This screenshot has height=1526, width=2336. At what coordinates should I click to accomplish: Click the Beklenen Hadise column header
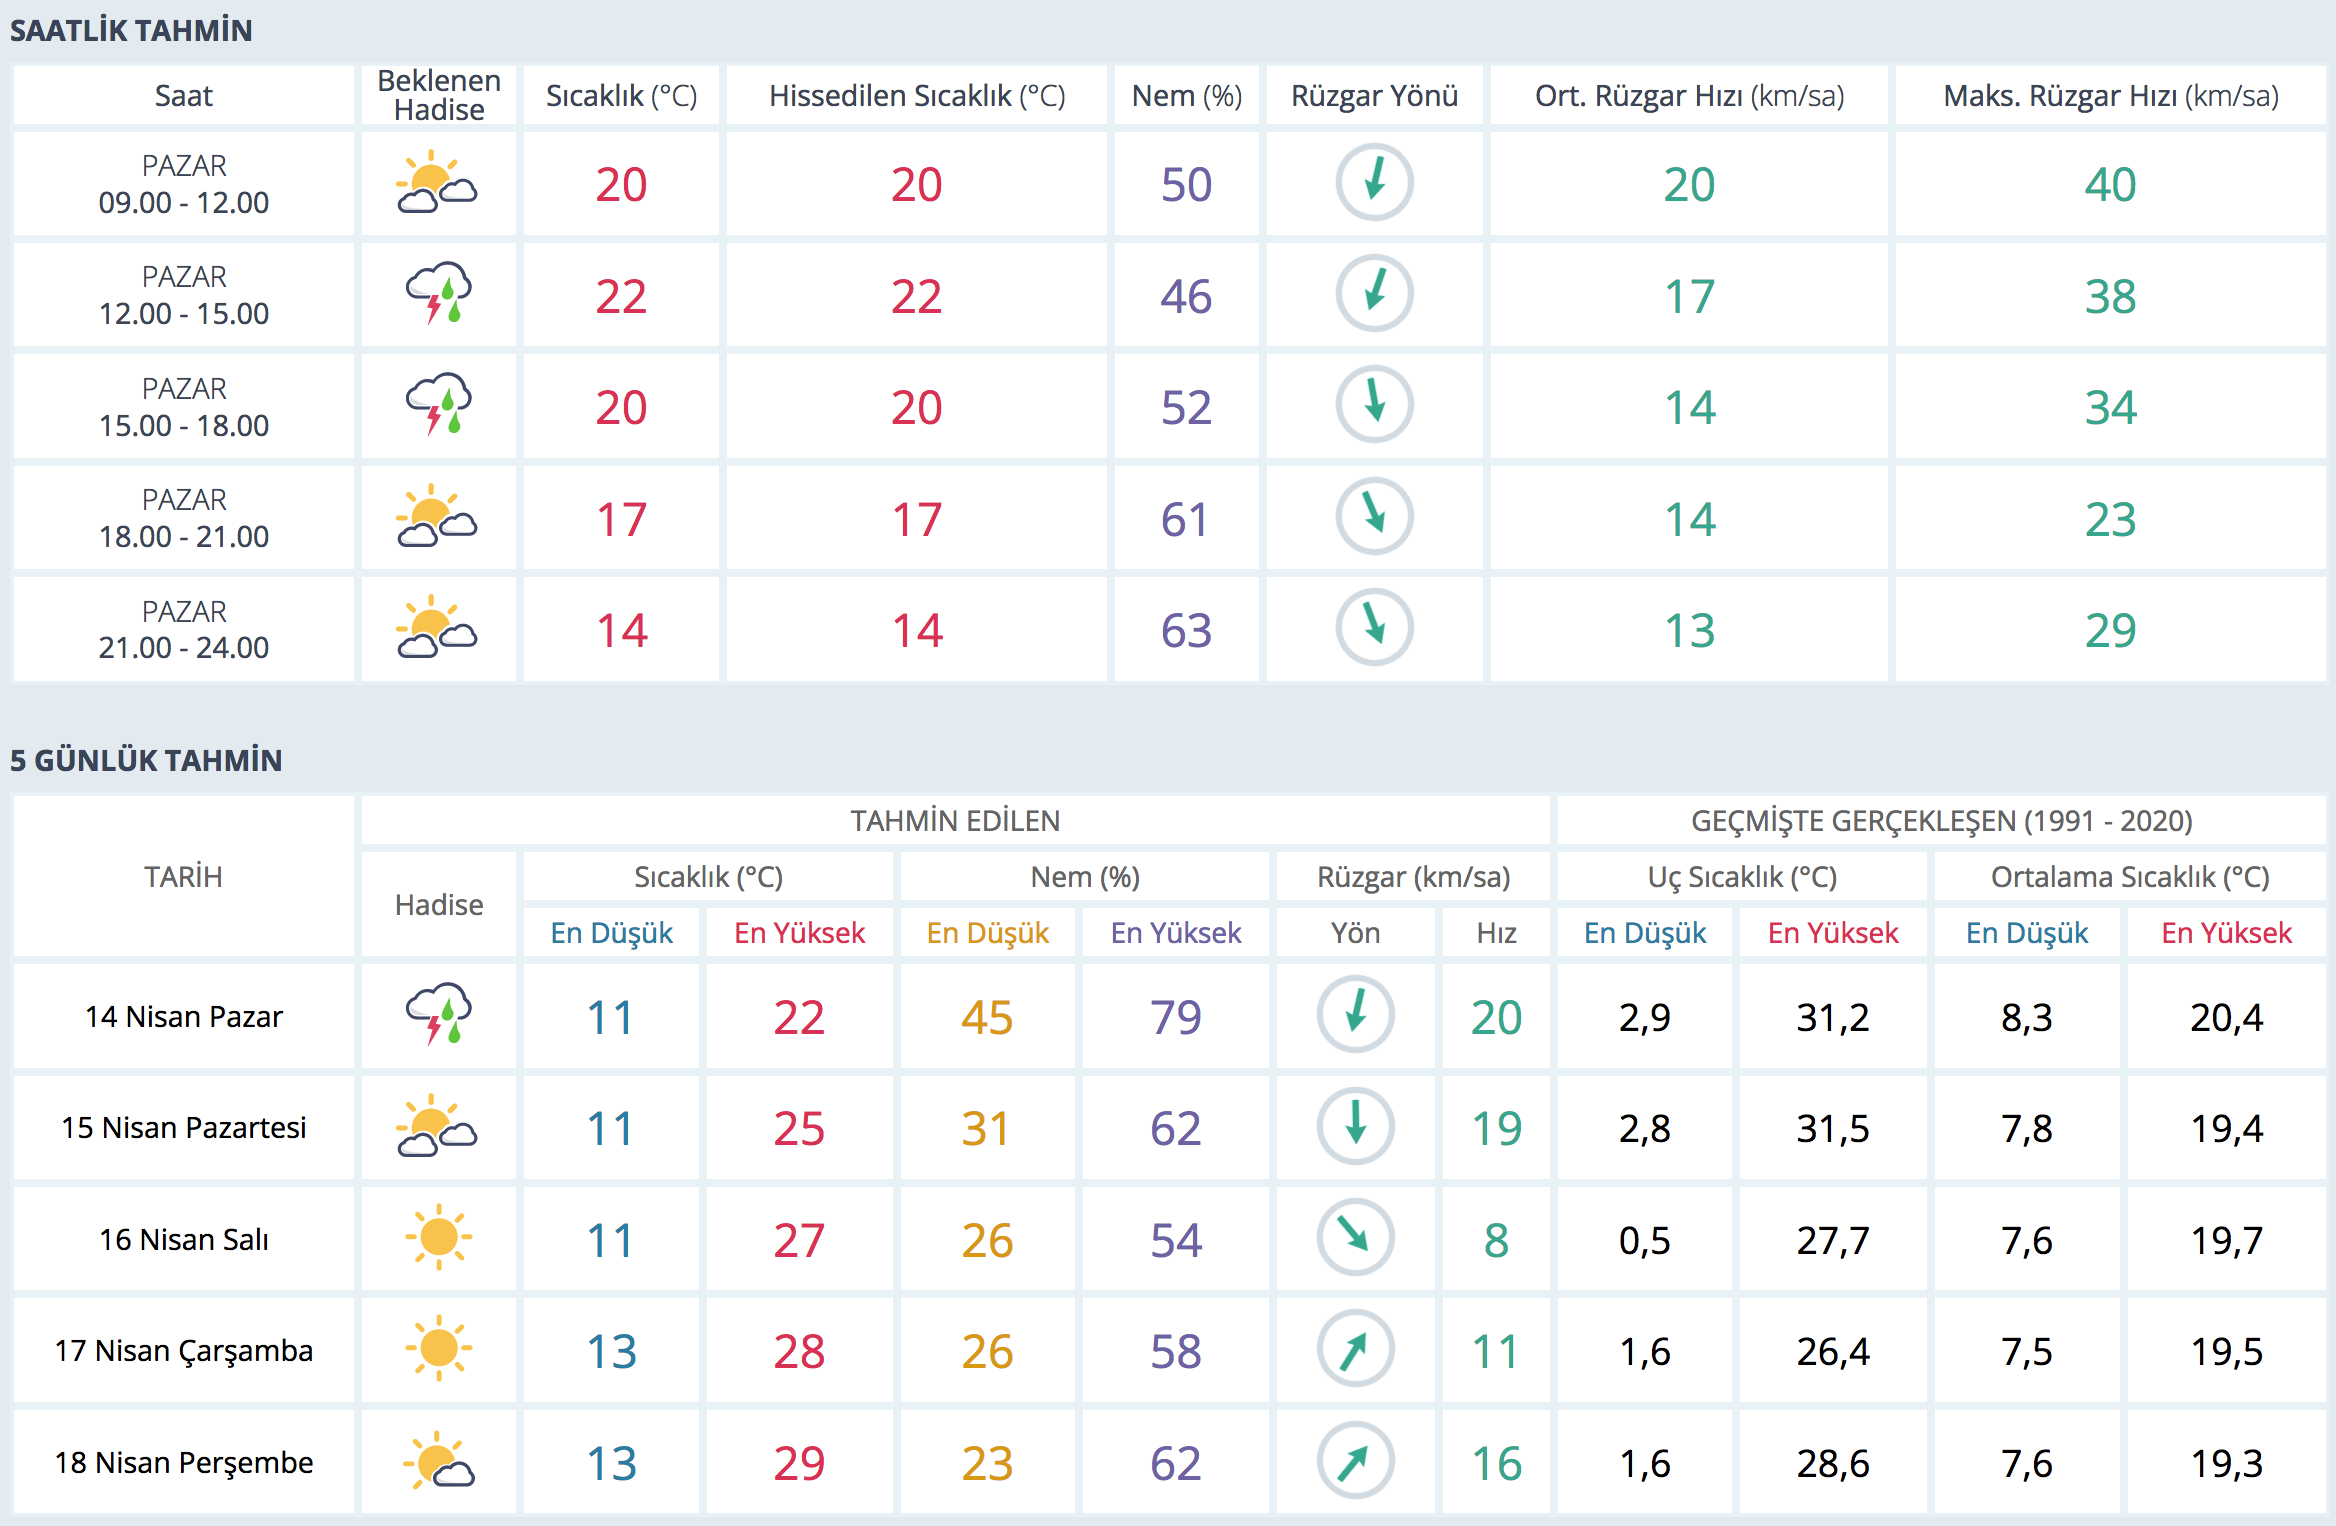tap(438, 95)
